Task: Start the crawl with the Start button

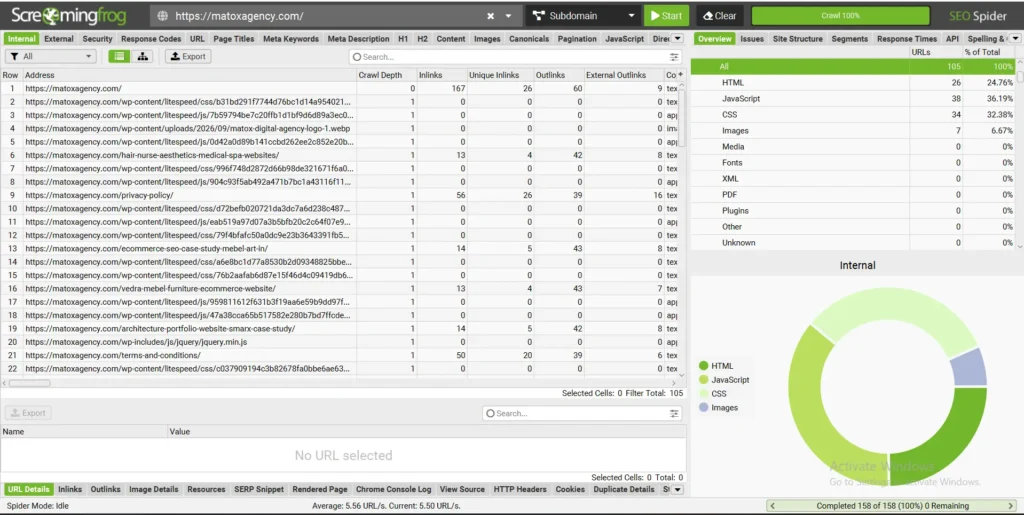Action: pos(666,16)
